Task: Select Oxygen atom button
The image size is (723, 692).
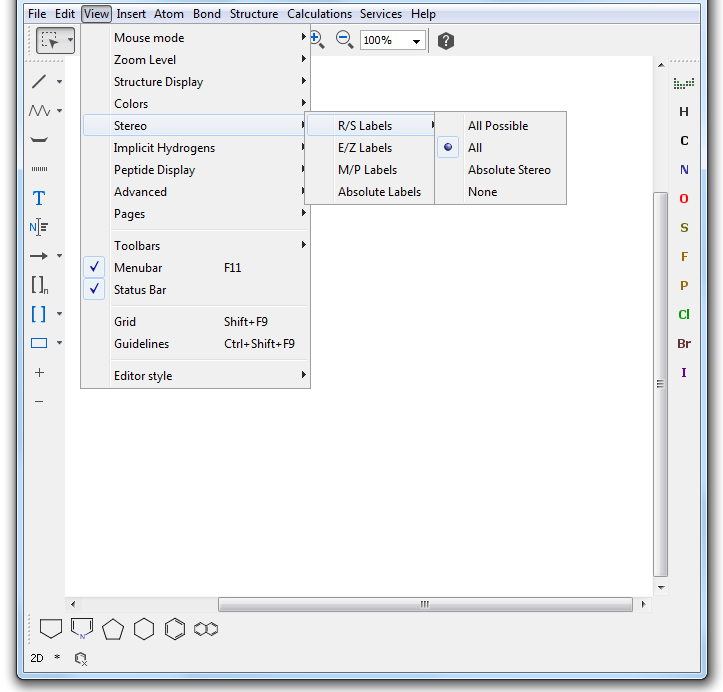Action: (x=684, y=199)
